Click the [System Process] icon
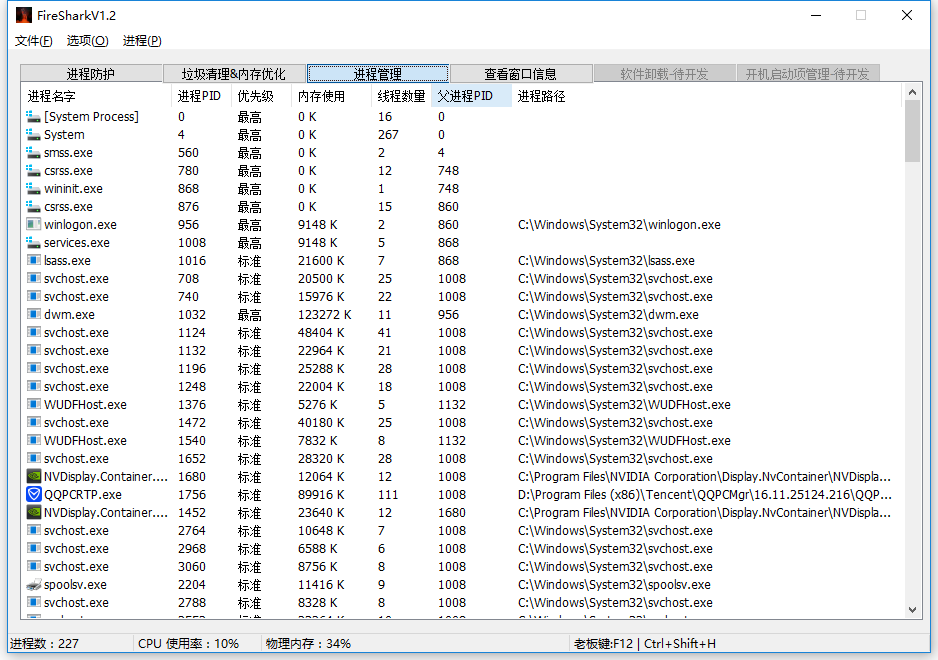Image resolution: width=938 pixels, height=660 pixels. coord(34,116)
